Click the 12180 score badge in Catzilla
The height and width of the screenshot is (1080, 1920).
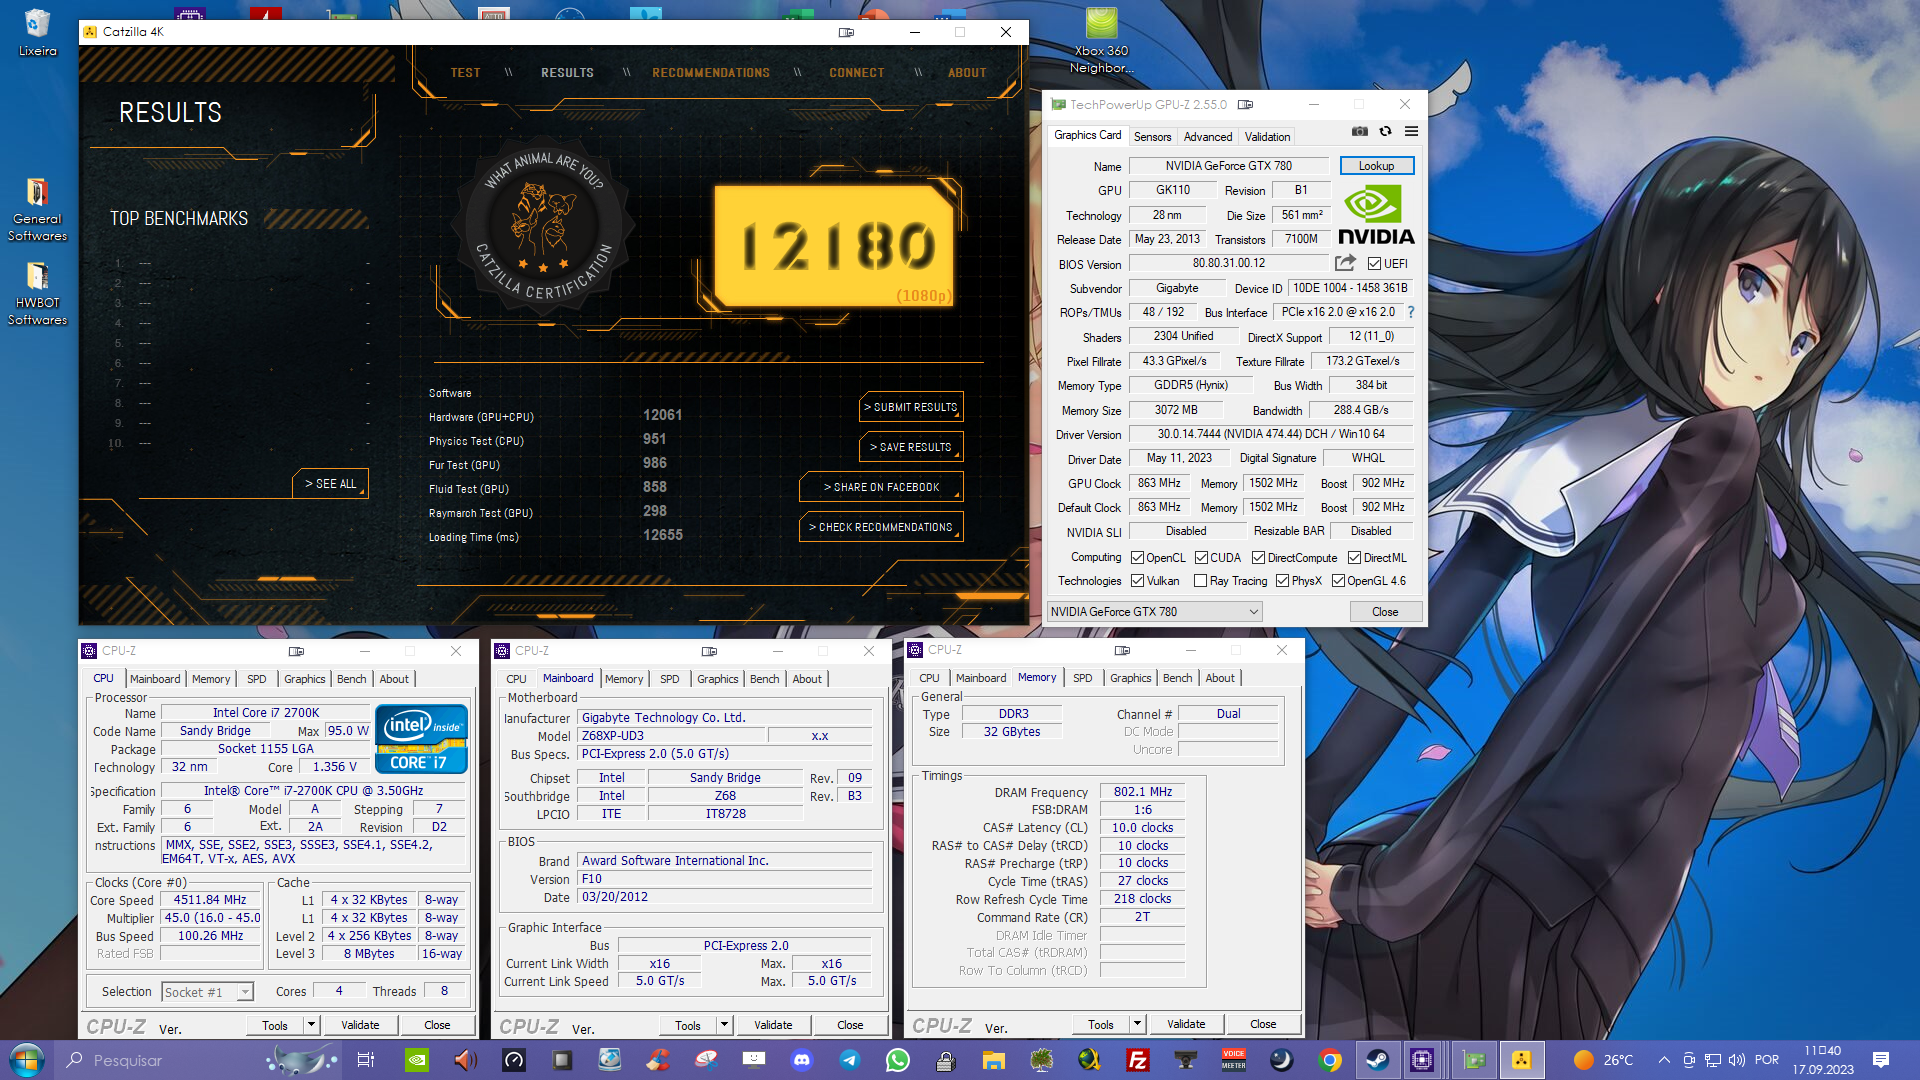tap(834, 246)
